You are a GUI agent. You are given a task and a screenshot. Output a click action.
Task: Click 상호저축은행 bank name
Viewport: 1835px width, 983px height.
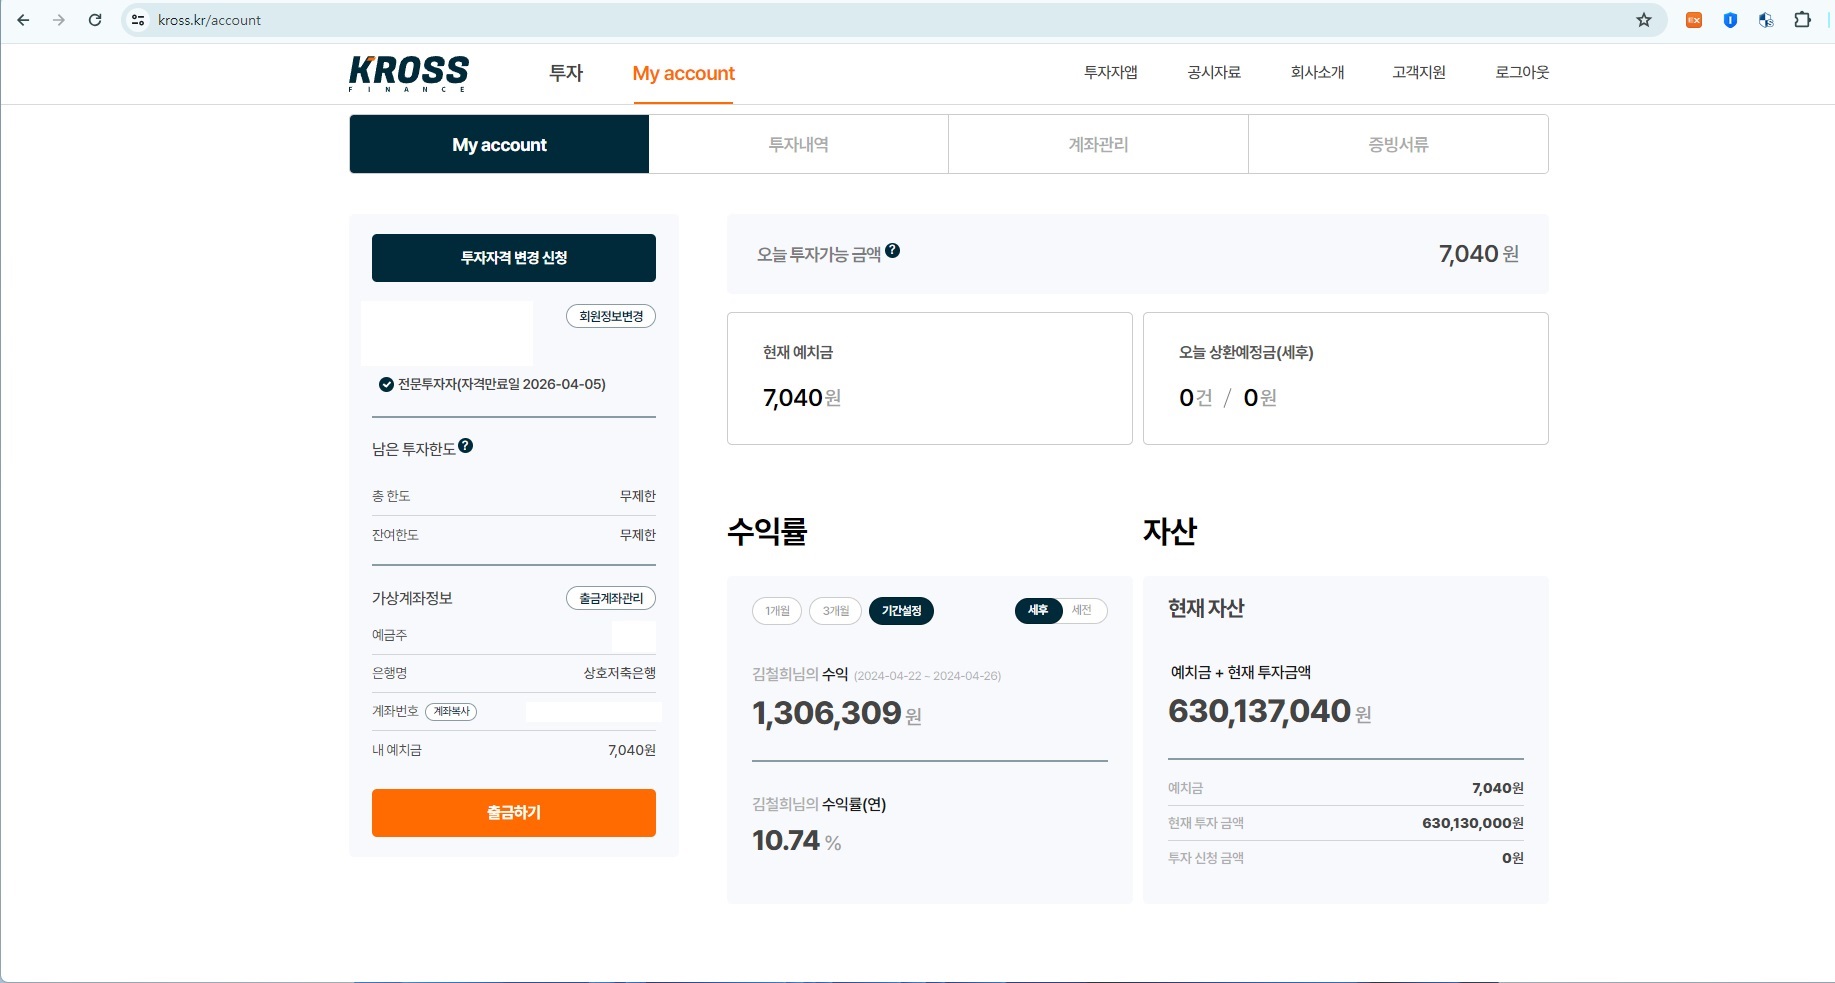[620, 673]
